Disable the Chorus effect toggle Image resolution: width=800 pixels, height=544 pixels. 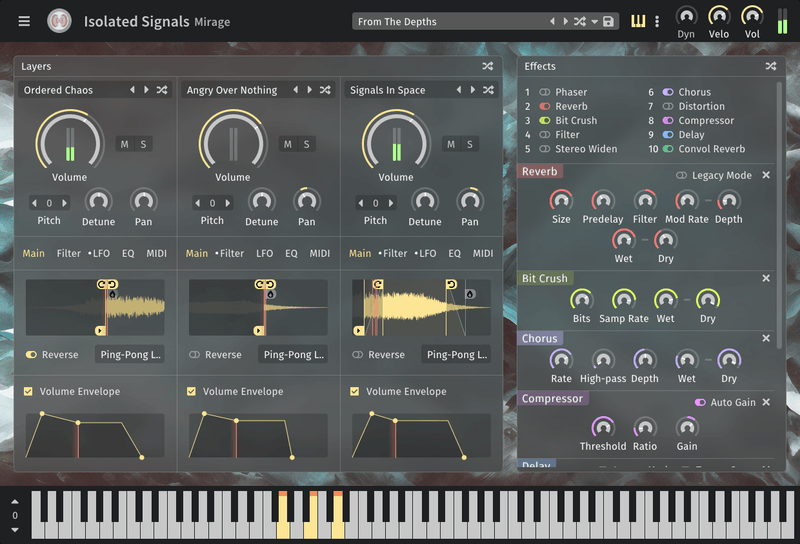[x=668, y=92]
